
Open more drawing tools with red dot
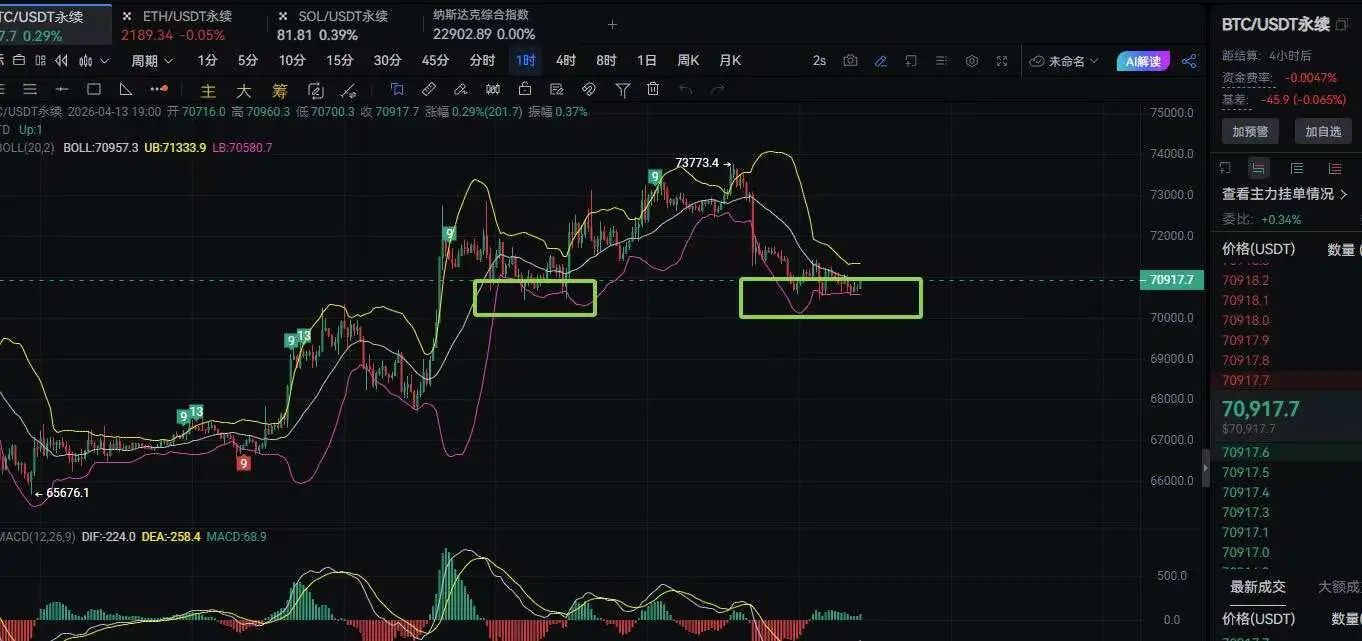(158, 89)
